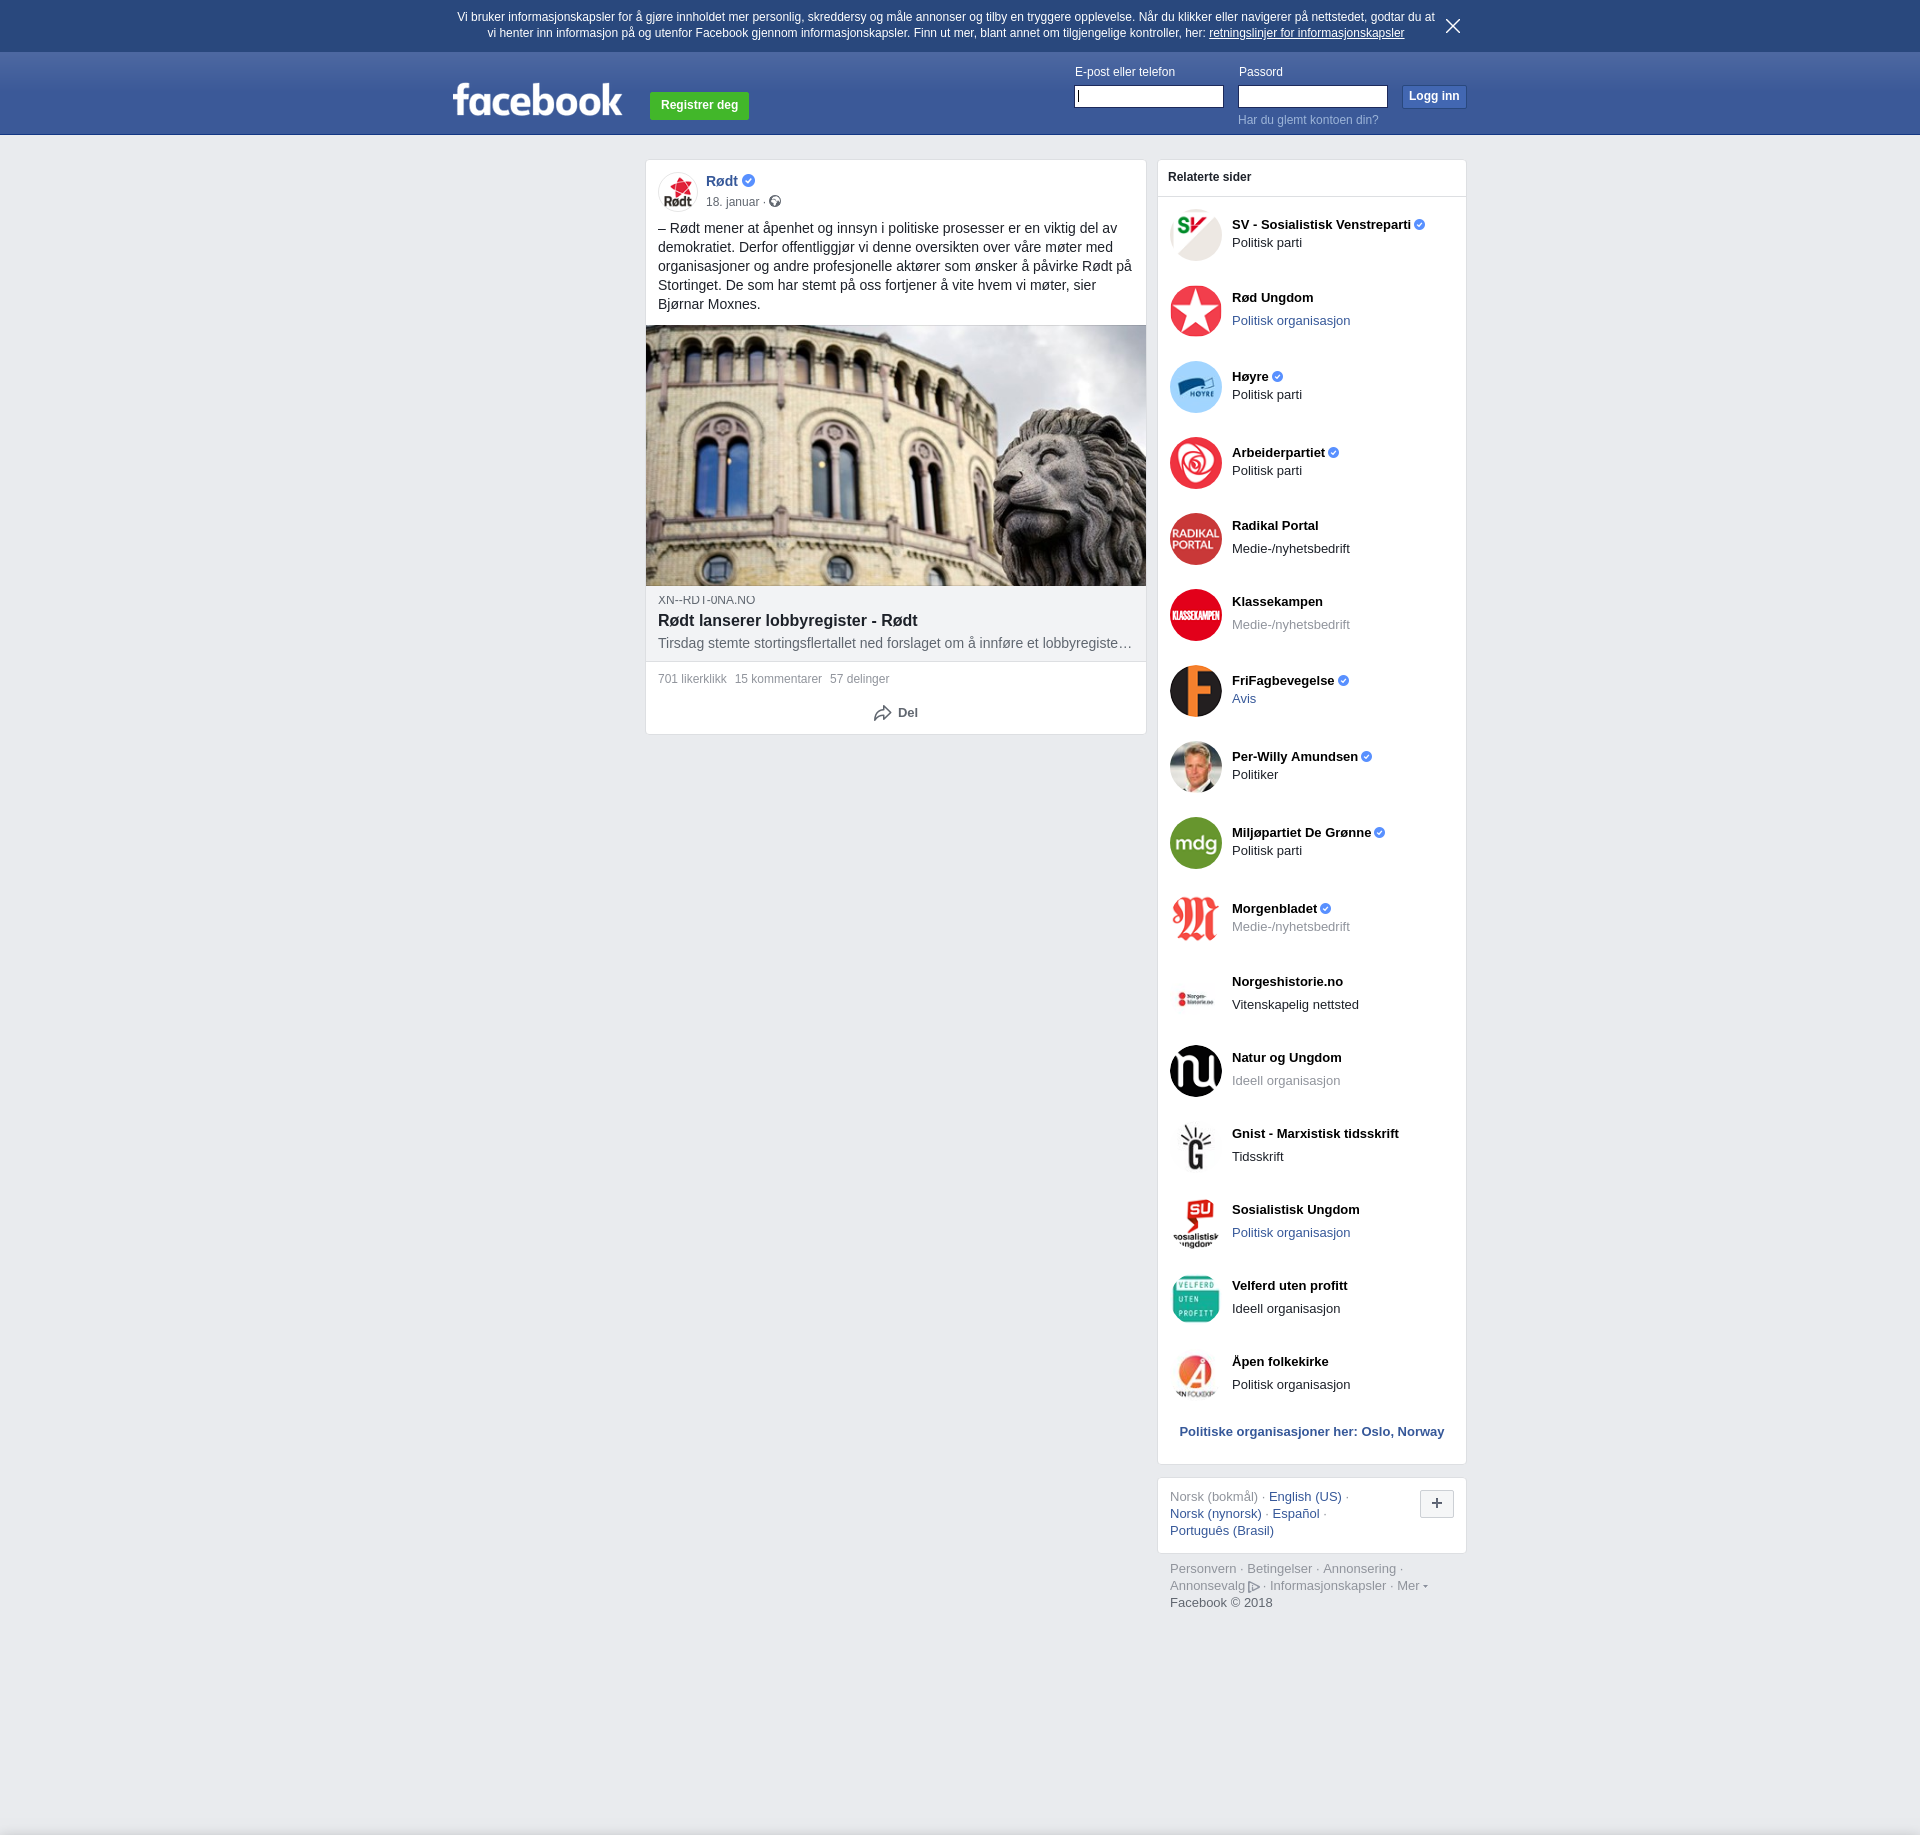This screenshot has width=1920, height=1835.
Task: Open the Åpen folkekirke name link
Action: coord(1280,1362)
